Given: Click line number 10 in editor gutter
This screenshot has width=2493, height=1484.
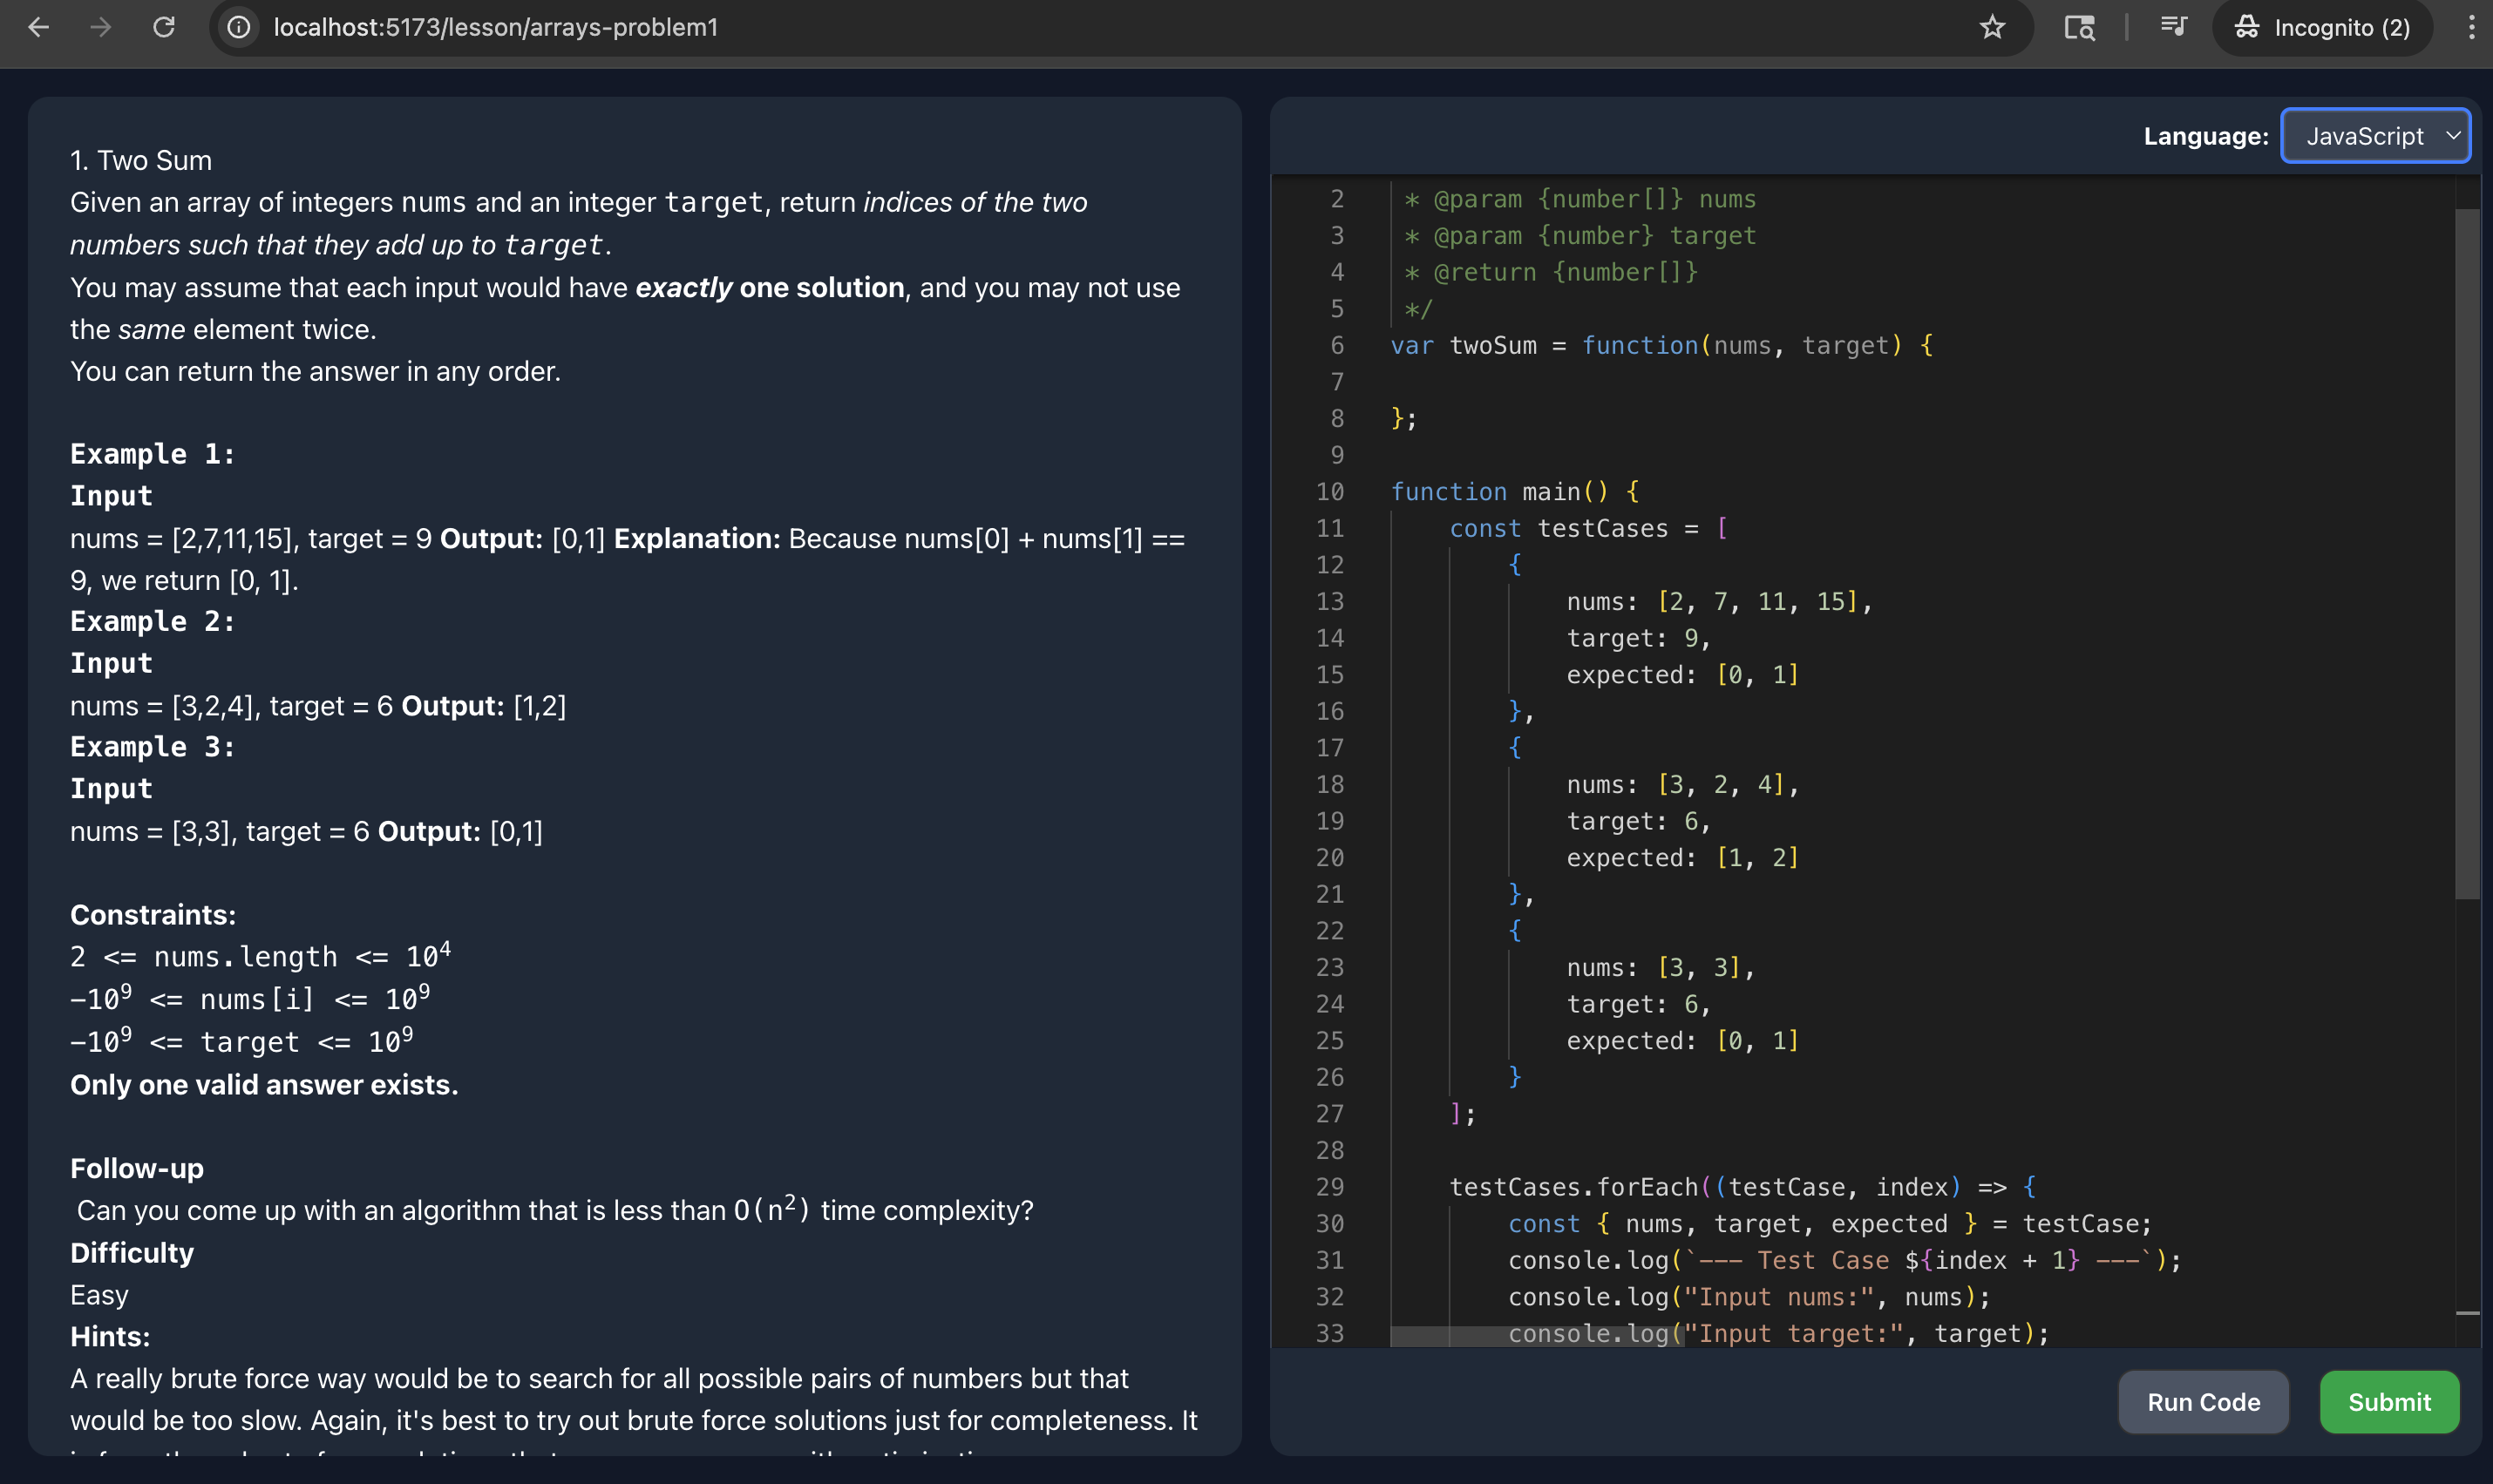Looking at the screenshot, I should [1329, 492].
